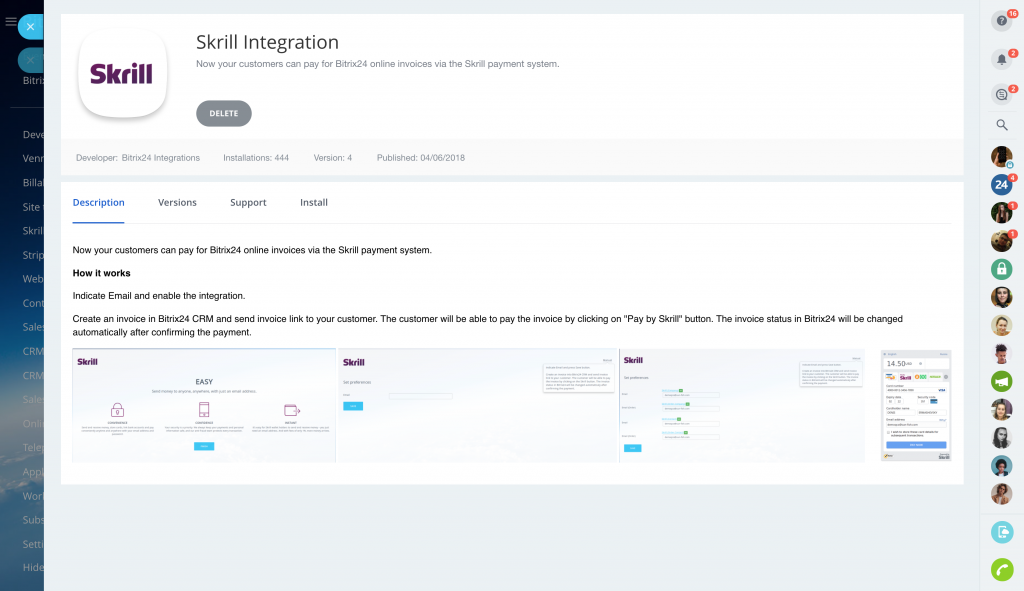Open the chat messages bubble icon
Image resolution: width=1024 pixels, height=591 pixels.
pyautogui.click(x=1001, y=95)
